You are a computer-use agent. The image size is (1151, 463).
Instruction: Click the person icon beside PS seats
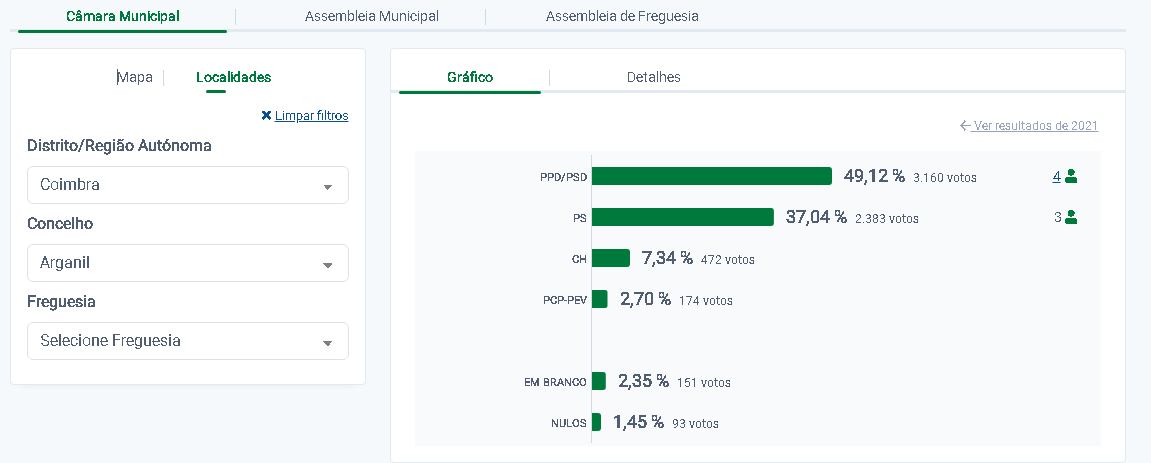point(1071,217)
